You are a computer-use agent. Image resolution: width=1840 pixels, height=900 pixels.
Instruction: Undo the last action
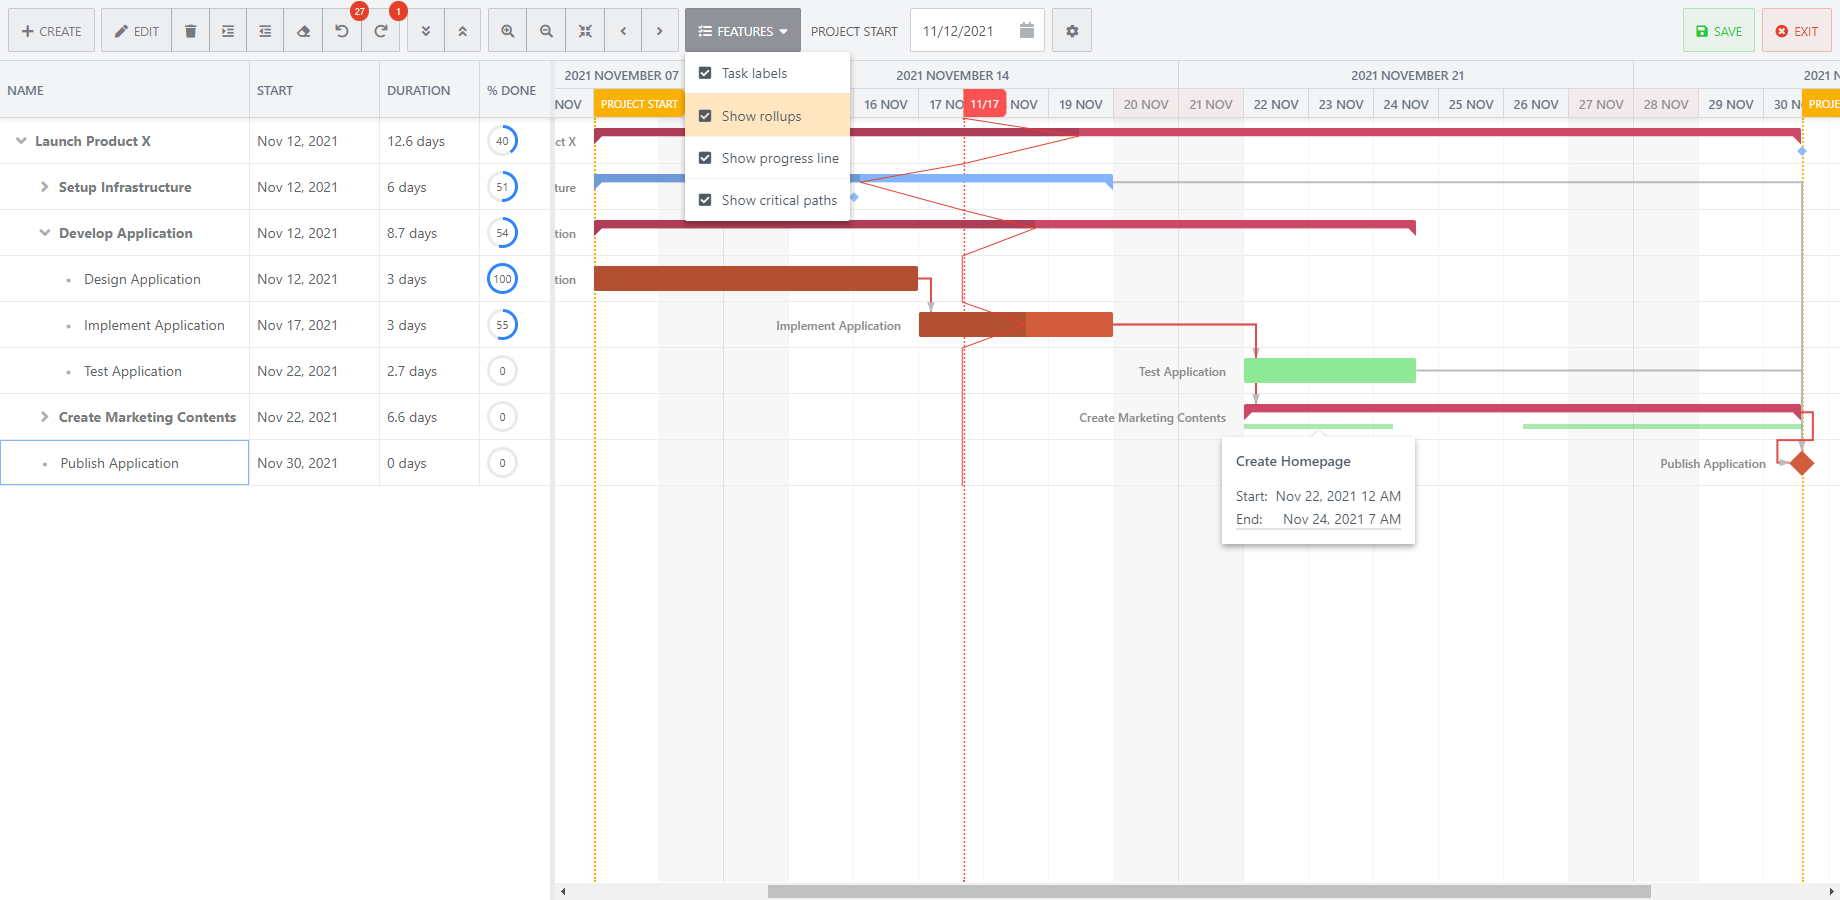pyautogui.click(x=342, y=31)
